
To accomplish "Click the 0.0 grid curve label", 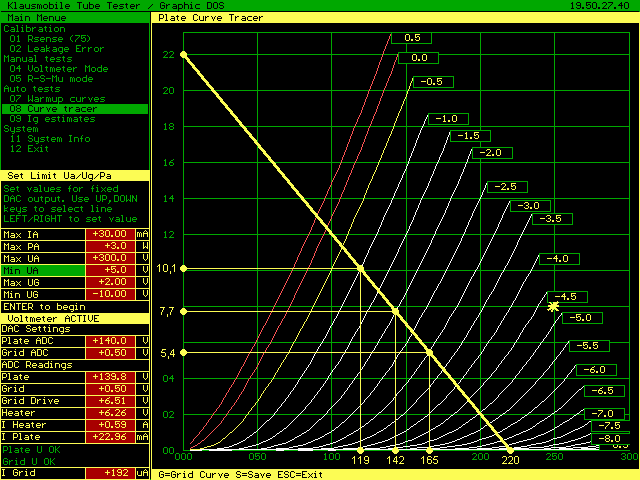I will tap(418, 59).
